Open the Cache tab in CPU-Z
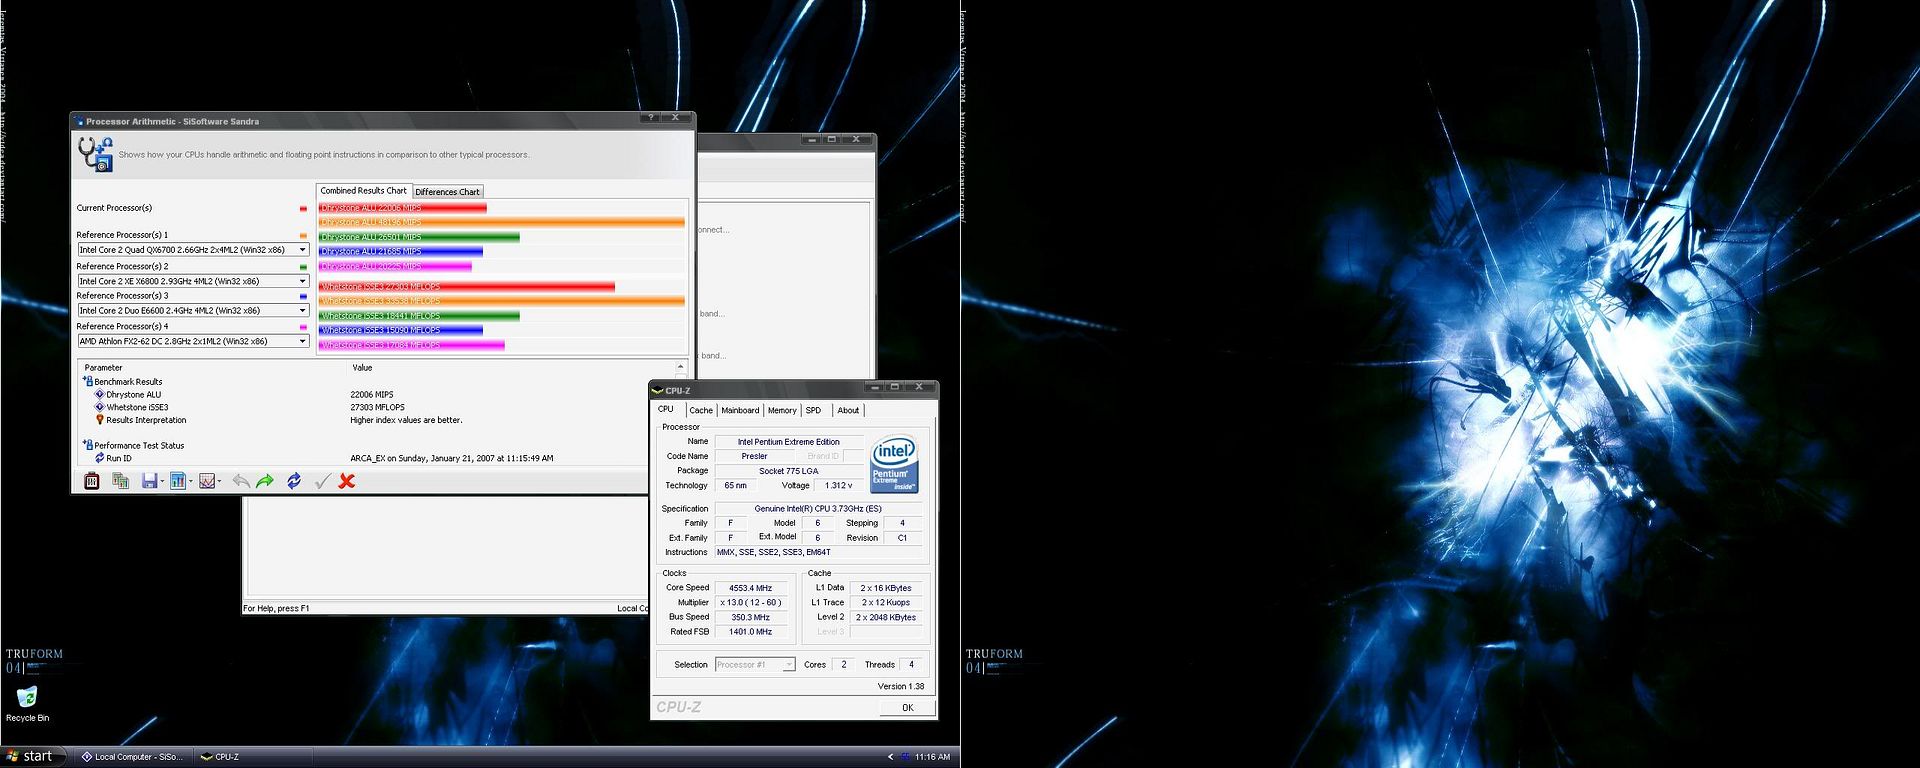Image resolution: width=1920 pixels, height=768 pixels. pyautogui.click(x=701, y=411)
